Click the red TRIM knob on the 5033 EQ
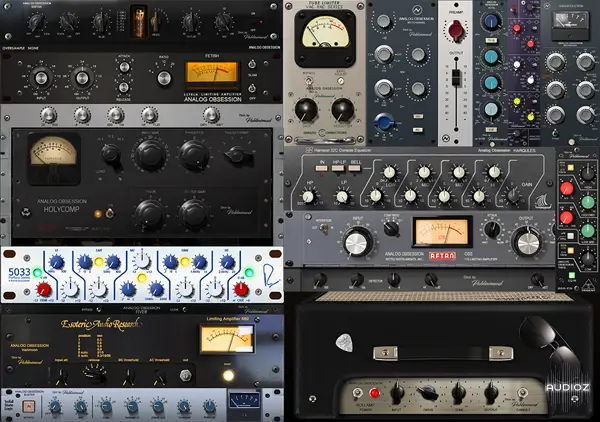 (x=44, y=289)
